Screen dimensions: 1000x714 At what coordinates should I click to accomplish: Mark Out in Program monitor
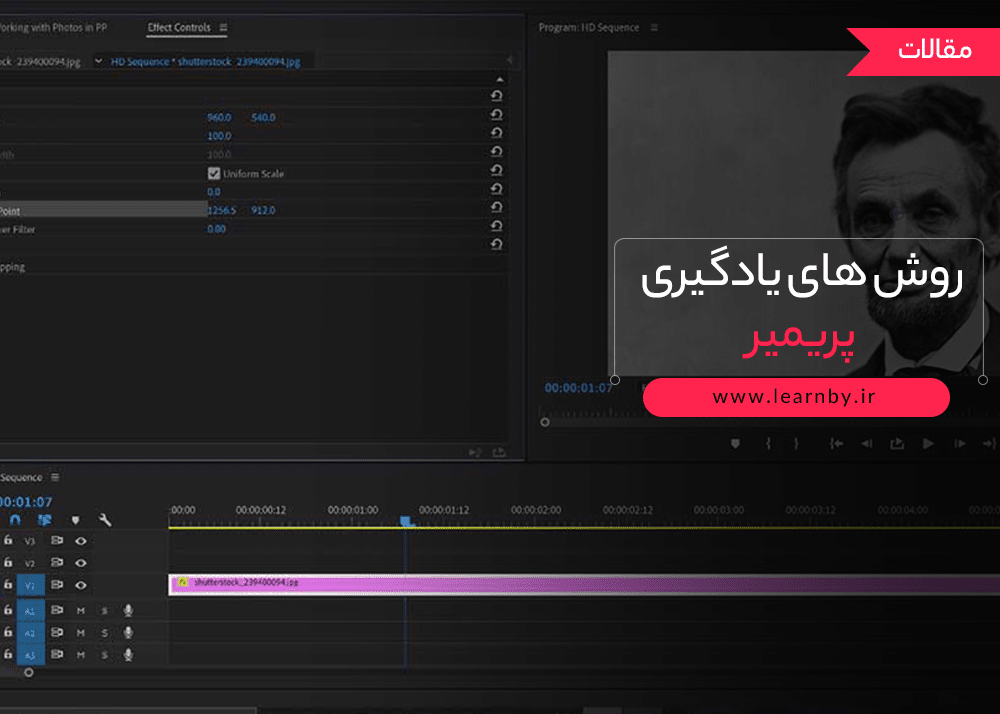click(796, 444)
